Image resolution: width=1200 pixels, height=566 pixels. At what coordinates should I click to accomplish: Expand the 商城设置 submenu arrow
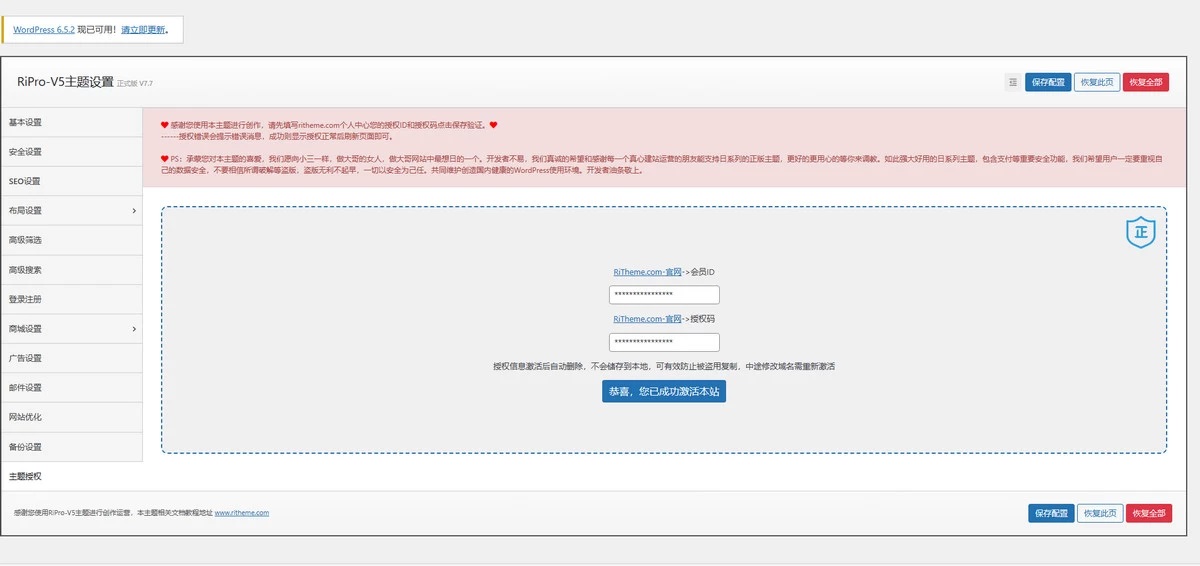134,329
